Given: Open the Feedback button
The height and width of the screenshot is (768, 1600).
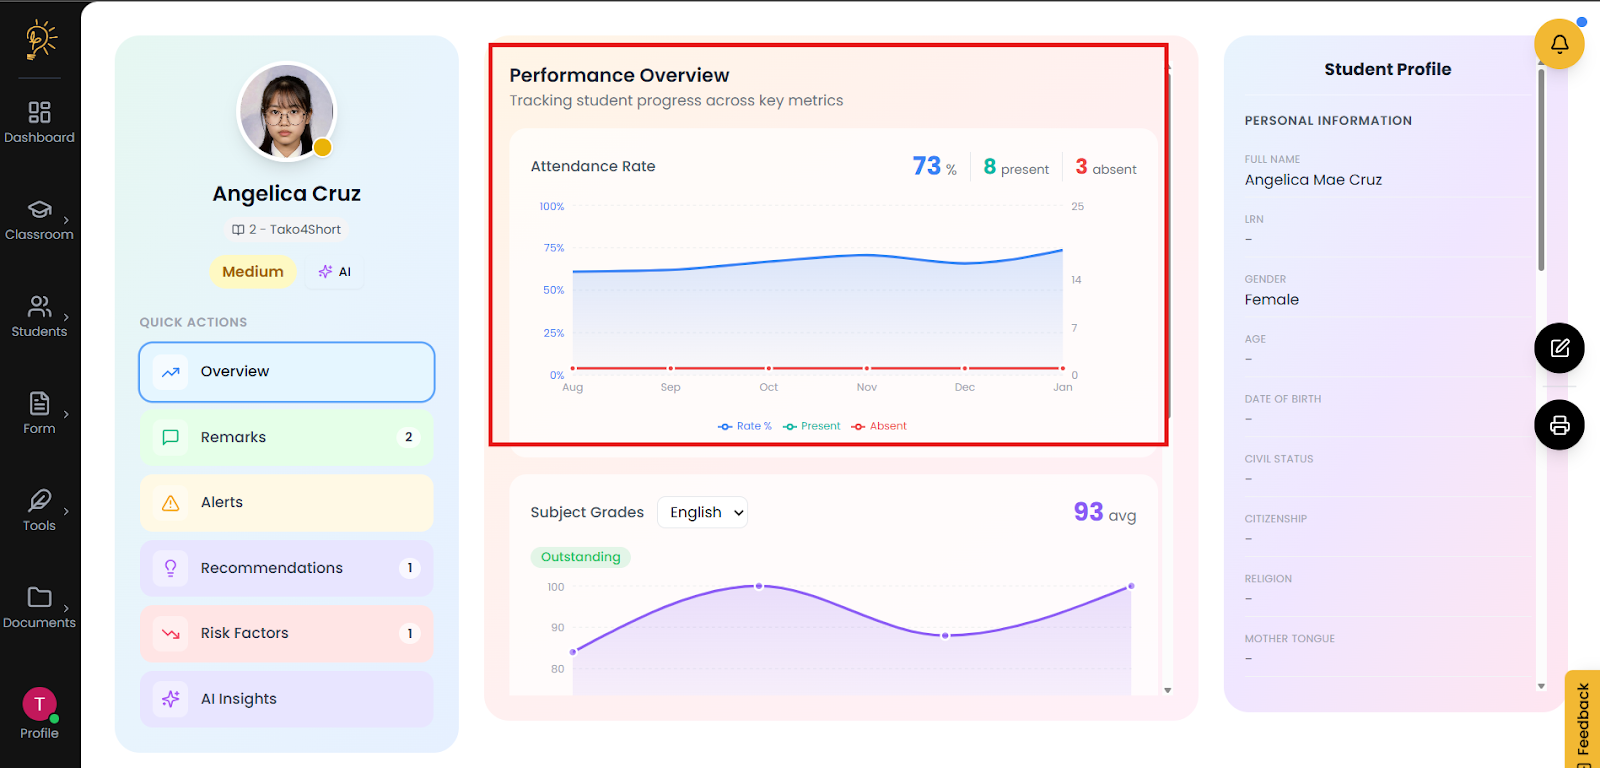Looking at the screenshot, I should [x=1582, y=720].
